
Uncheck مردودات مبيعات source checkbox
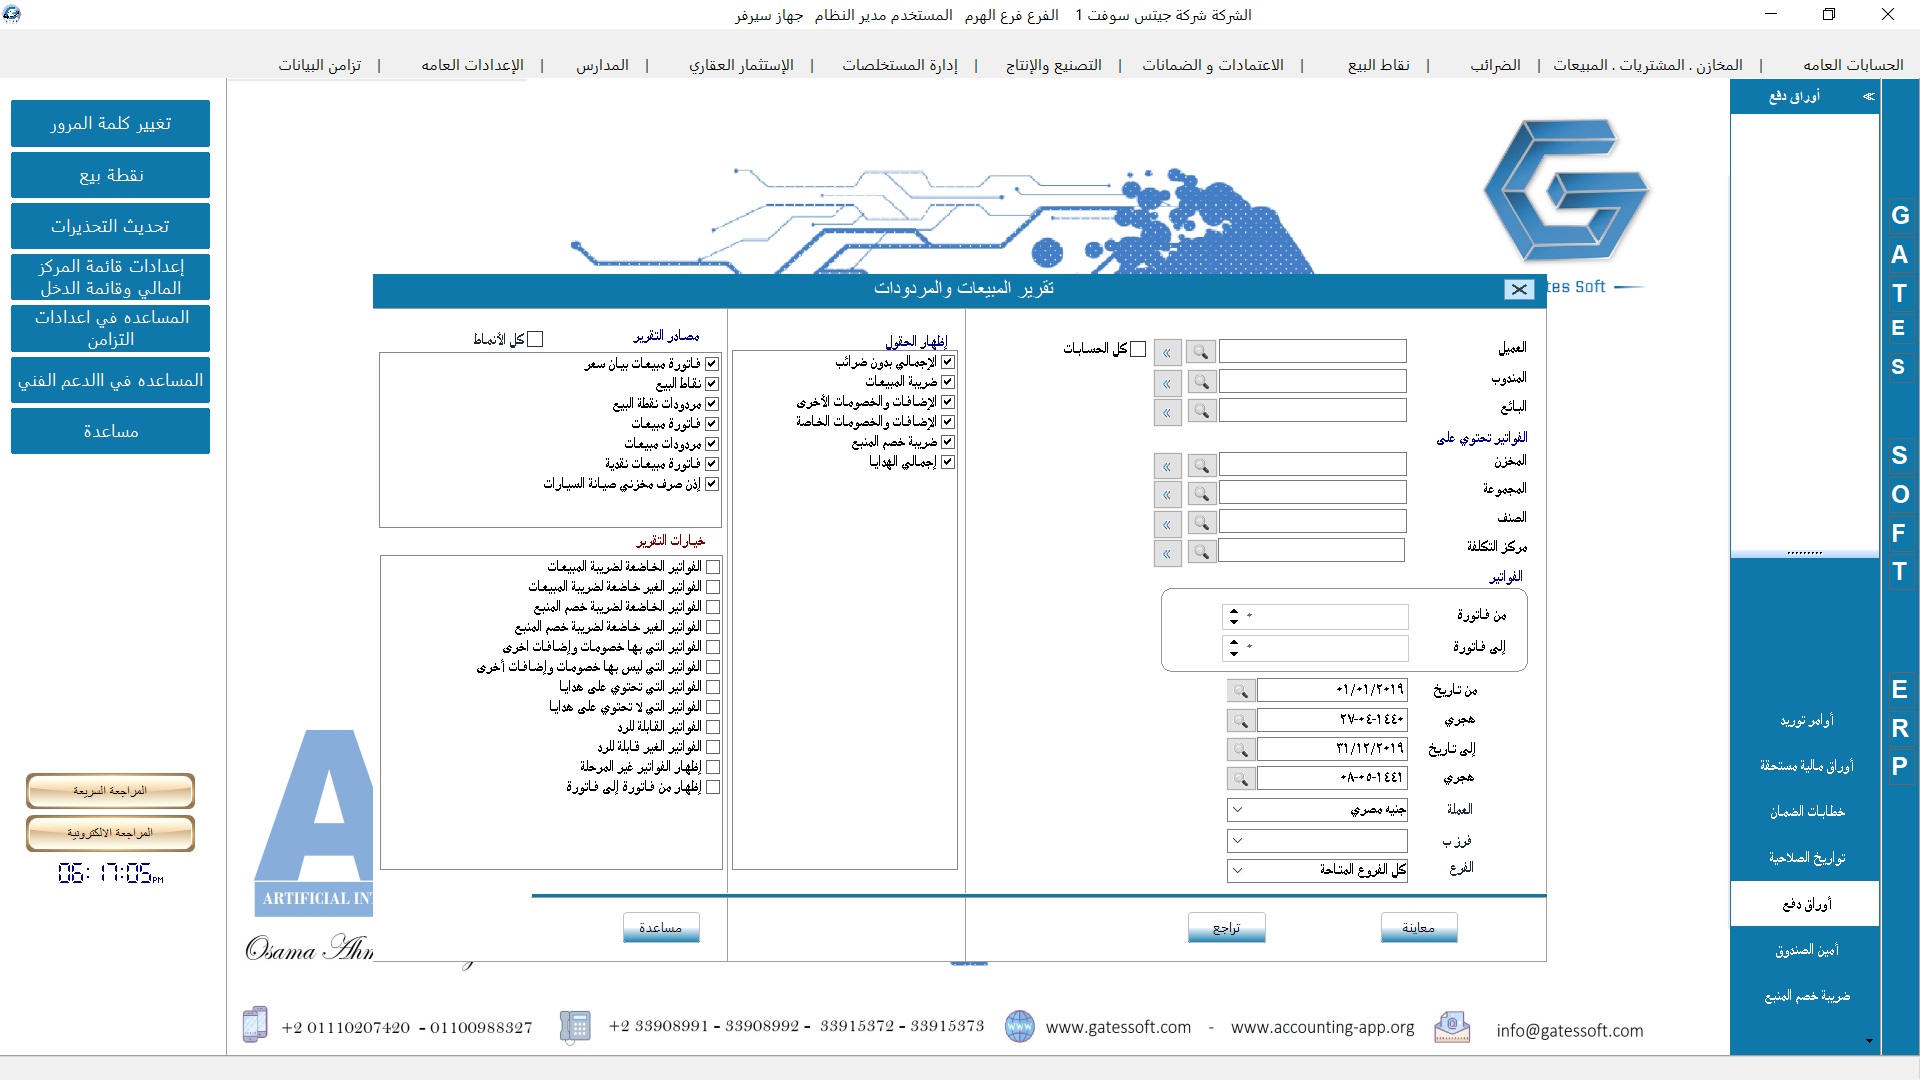(711, 444)
